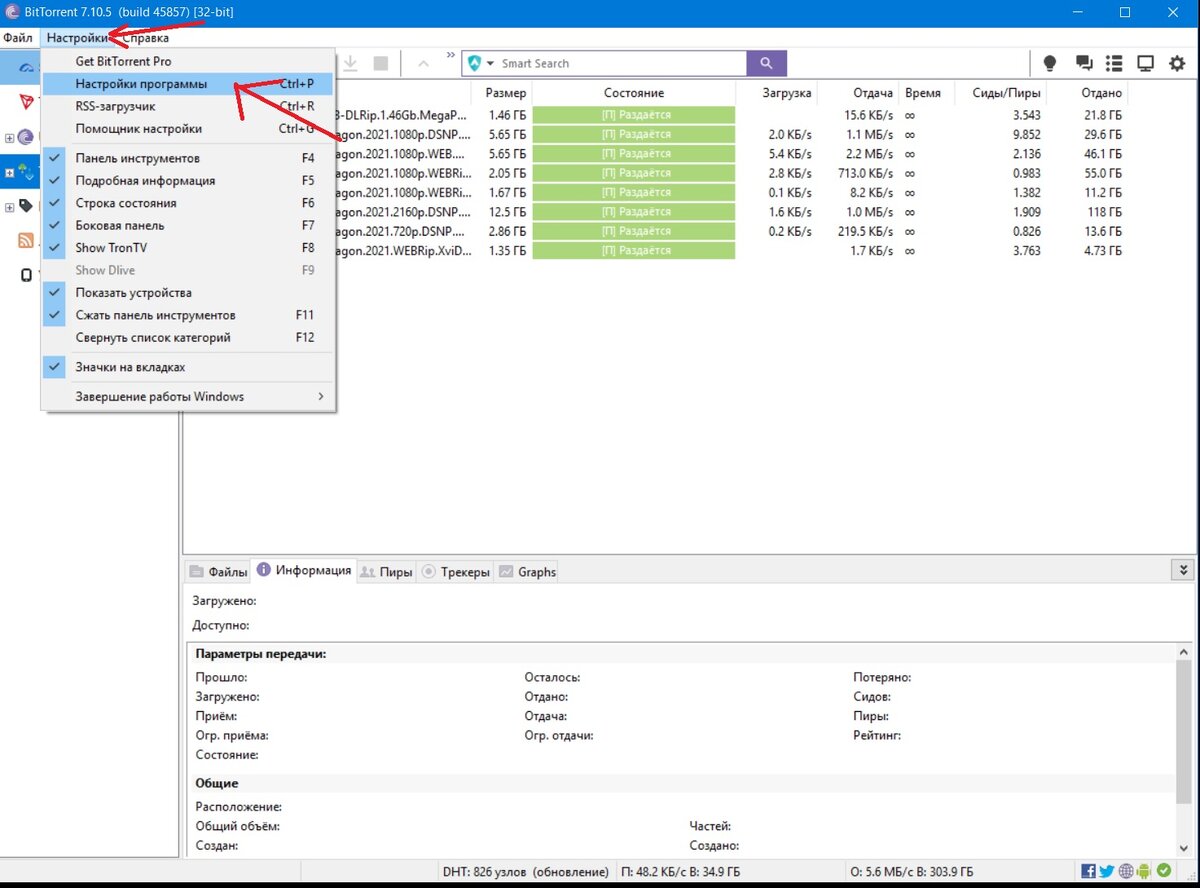Choose RSS-загрузчик menu entry
This screenshot has height=888, width=1200.
[188, 106]
